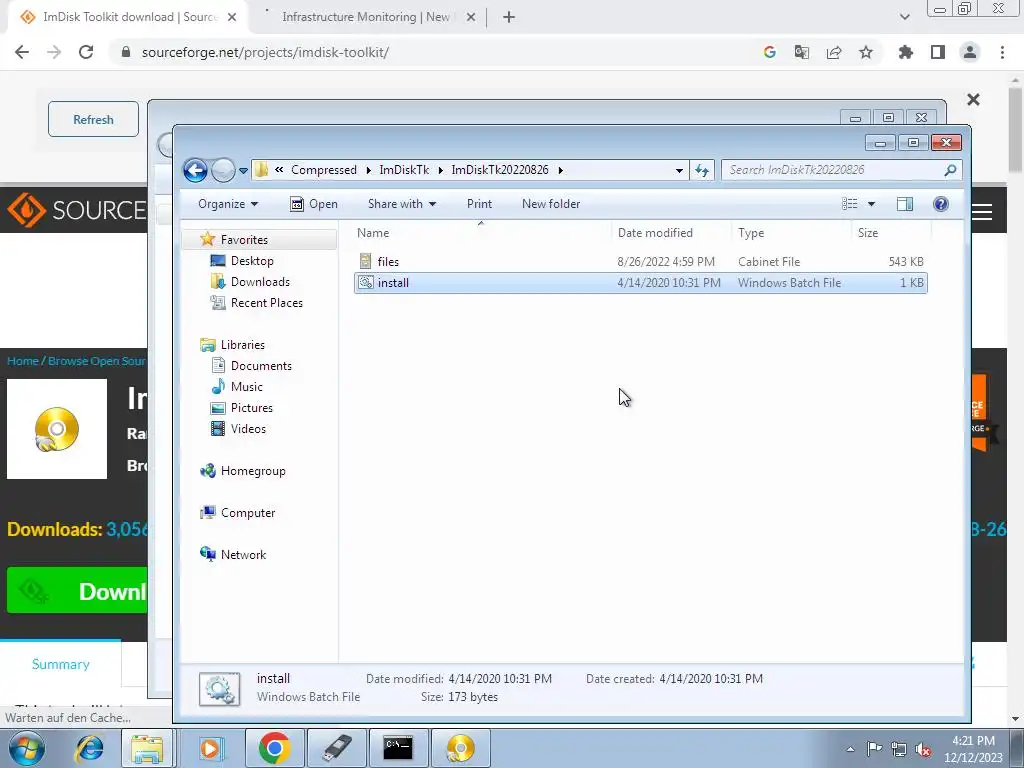The width and height of the screenshot is (1024, 768).
Task: Open the Videos library
Action: coord(248,428)
